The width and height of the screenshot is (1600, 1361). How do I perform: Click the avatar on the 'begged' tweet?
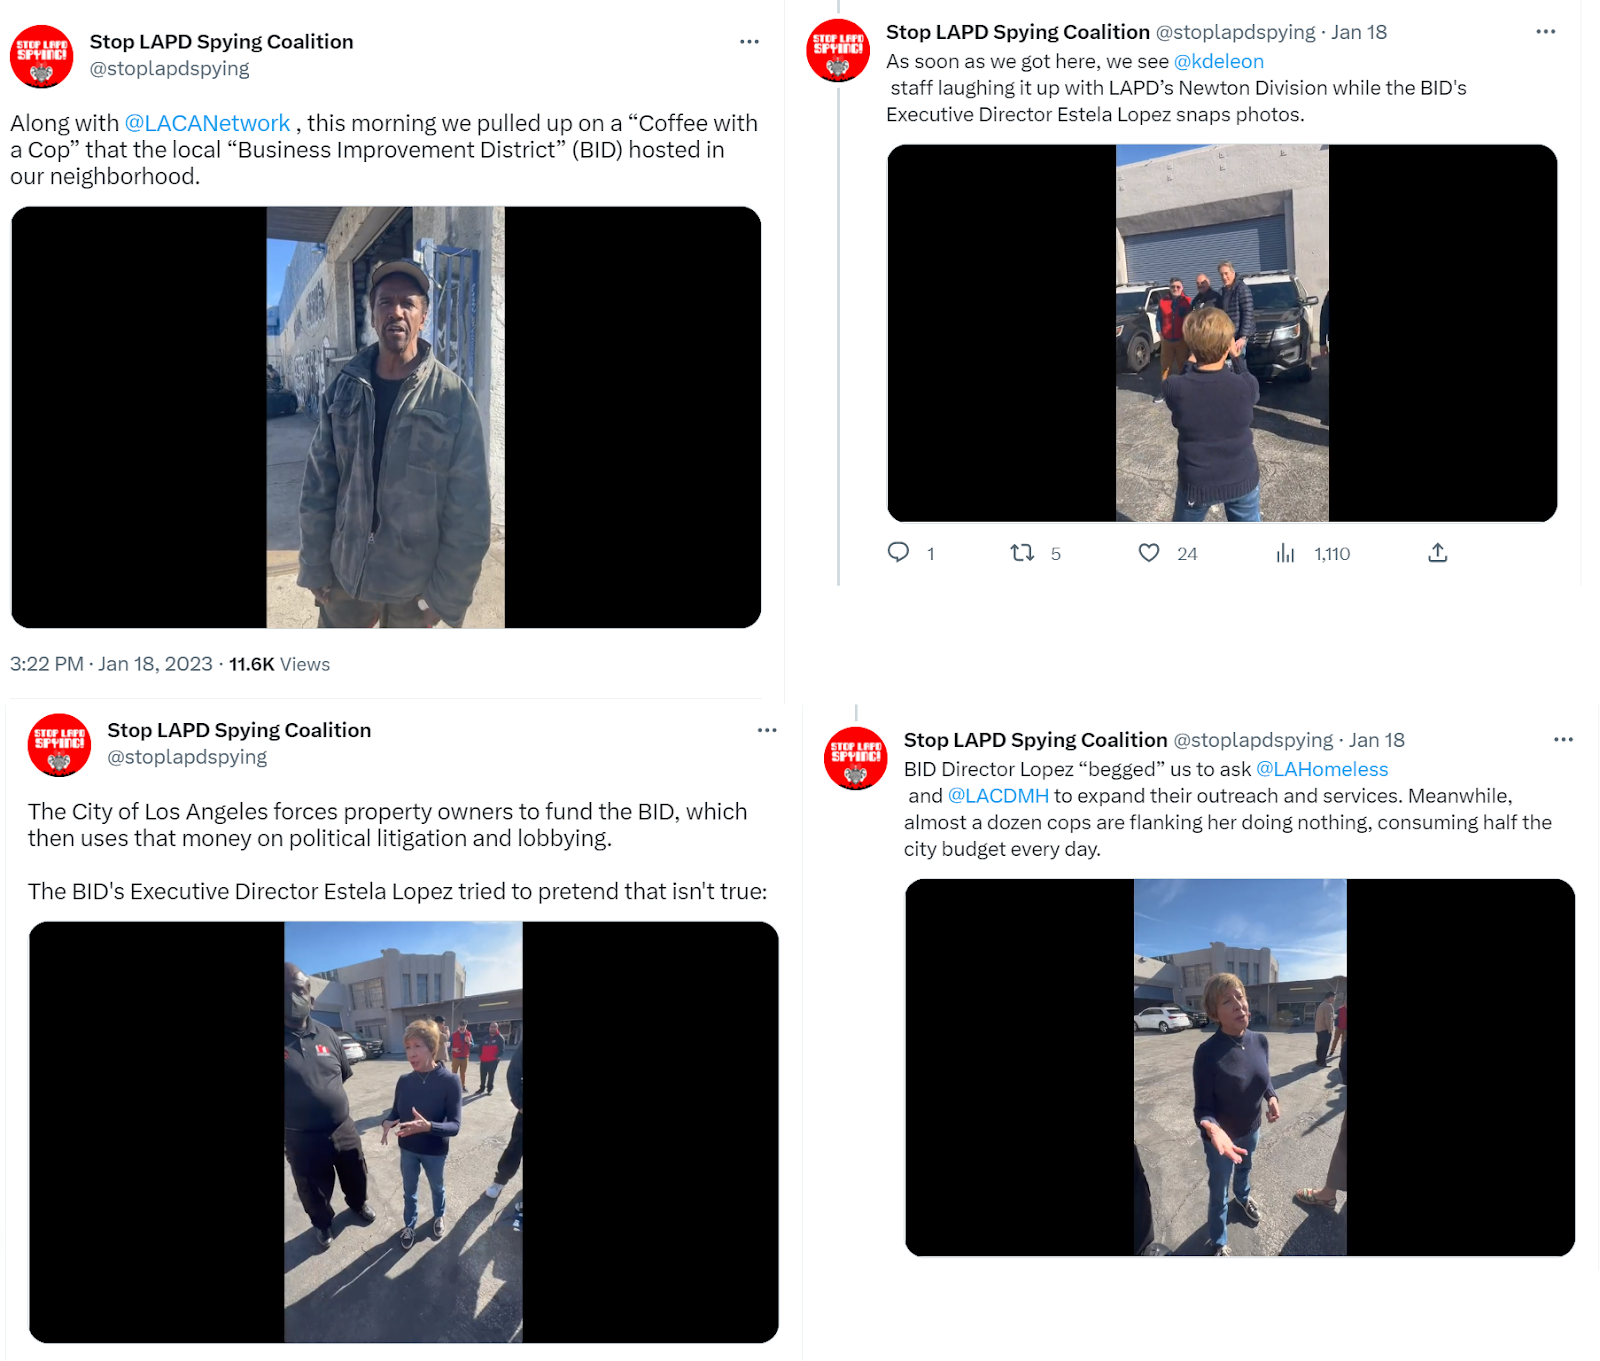tap(855, 758)
